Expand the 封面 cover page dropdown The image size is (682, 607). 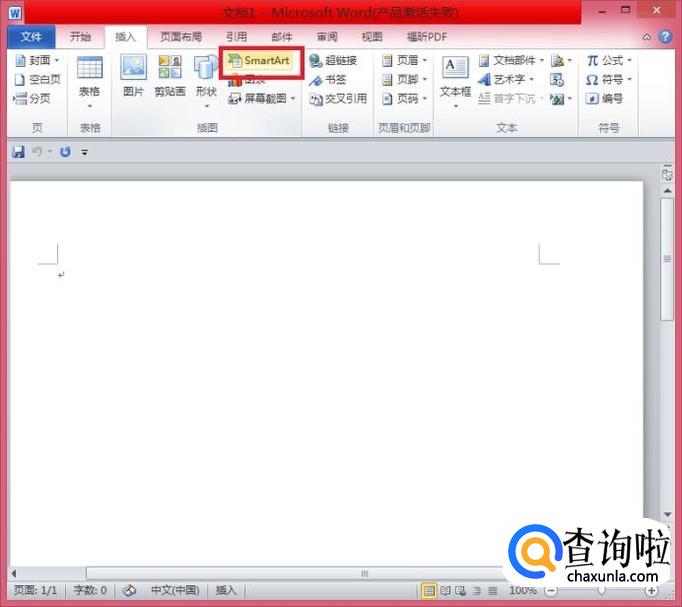pyautogui.click(x=57, y=60)
